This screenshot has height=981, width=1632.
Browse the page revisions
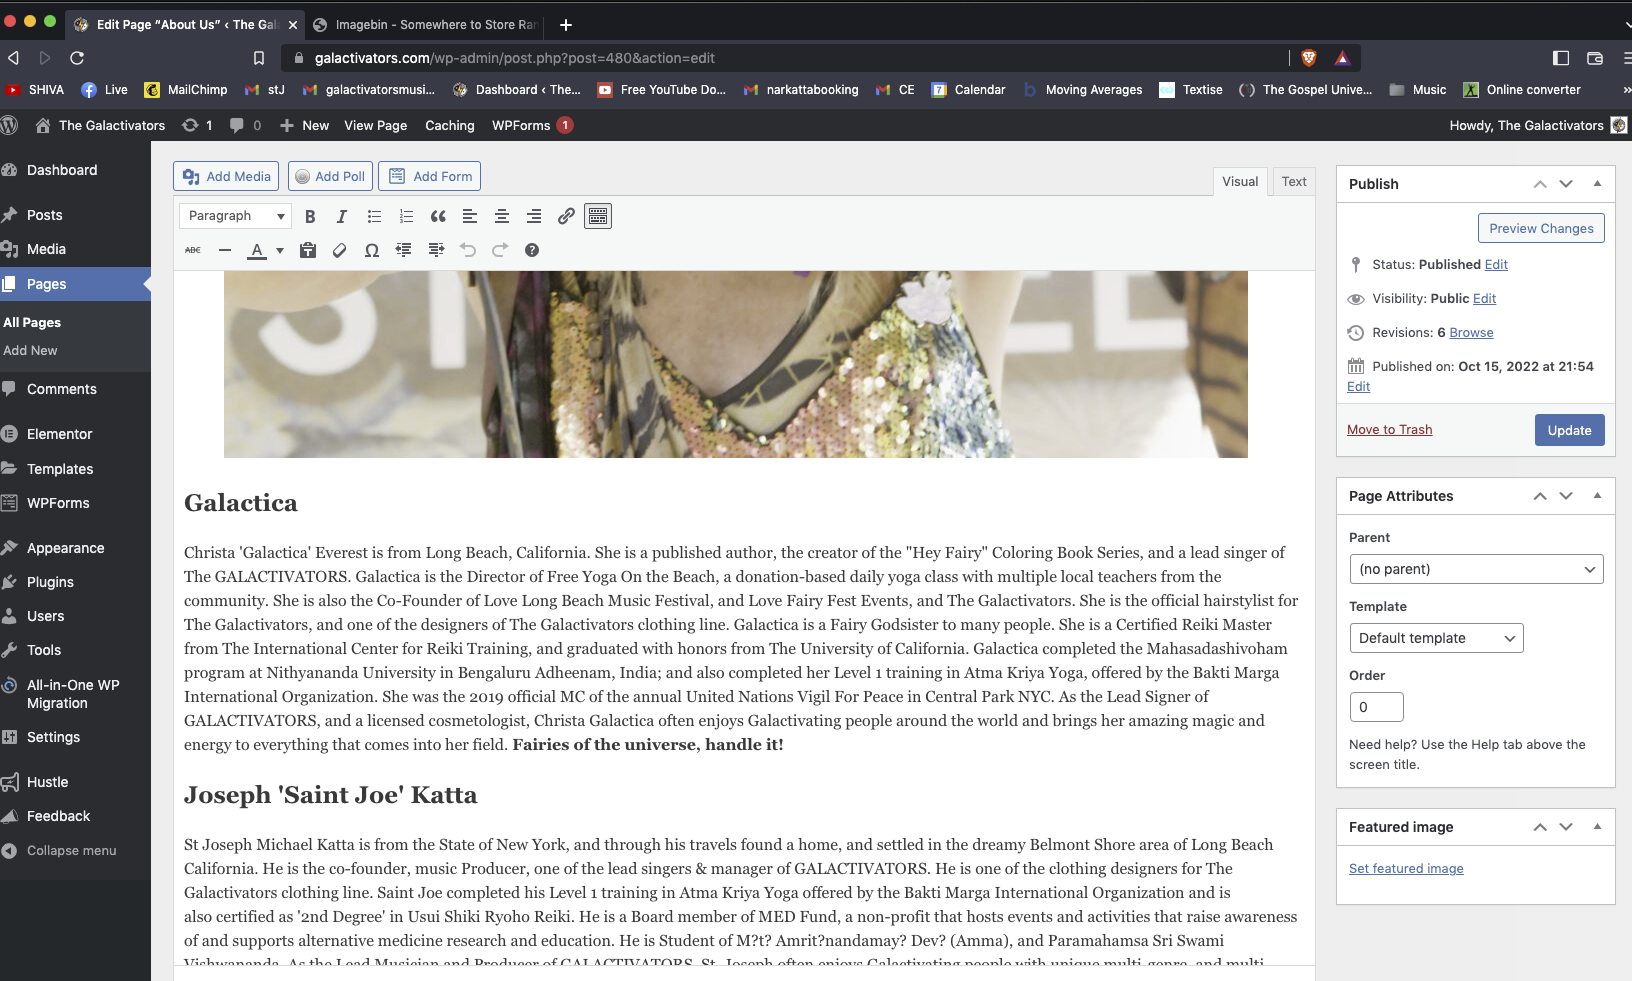(1471, 332)
